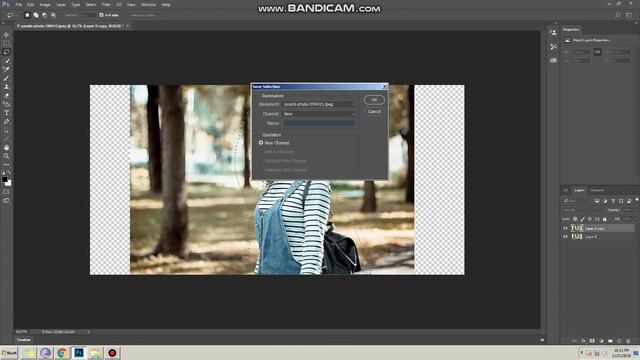Viewport: 640px width, 360px height.
Task: Click Add to Selection option icon
Action: [x=36, y=15]
